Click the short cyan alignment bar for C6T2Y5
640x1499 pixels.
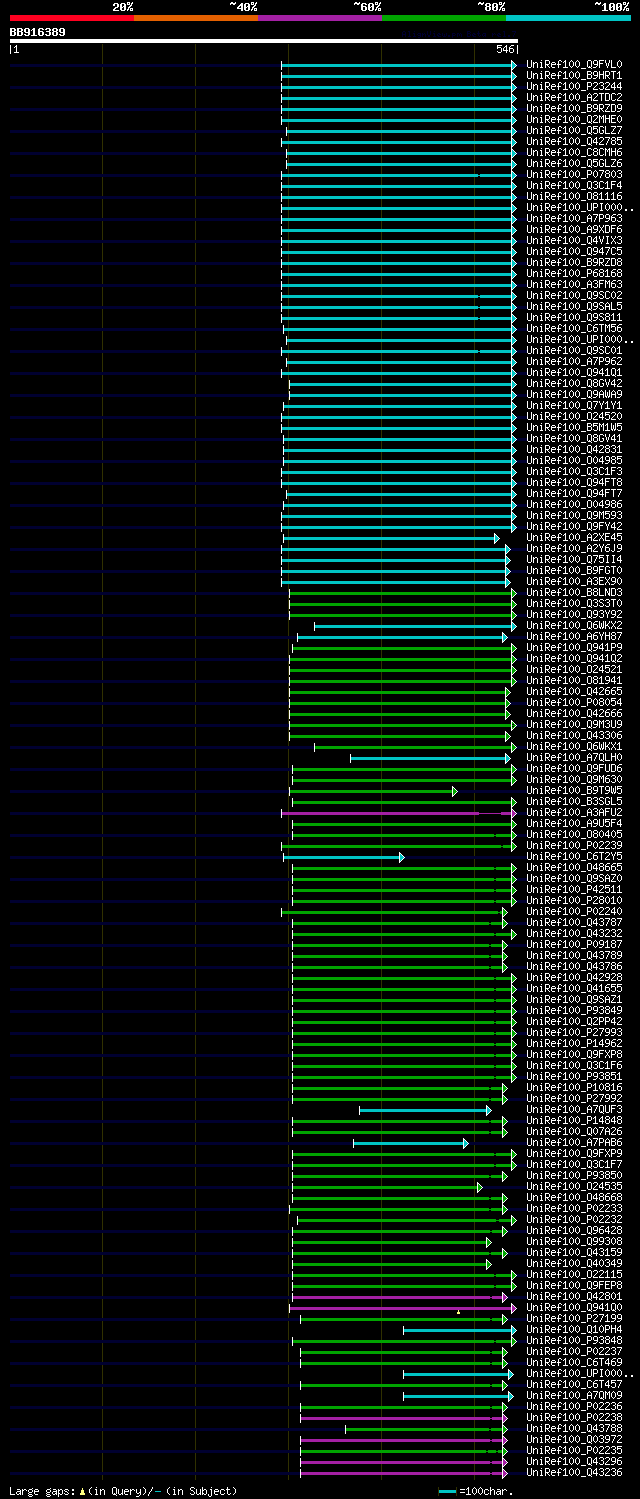(x=343, y=857)
